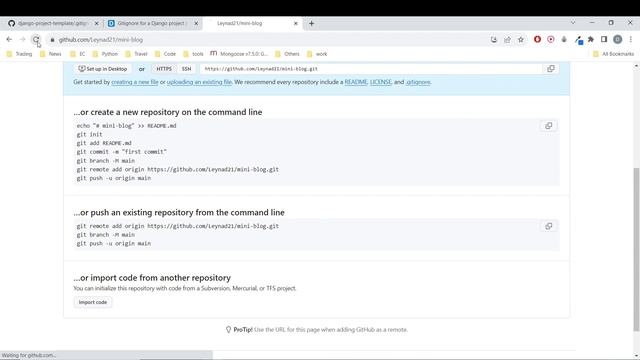Open the Others bookmarks folder
640x360 pixels.
(287, 54)
